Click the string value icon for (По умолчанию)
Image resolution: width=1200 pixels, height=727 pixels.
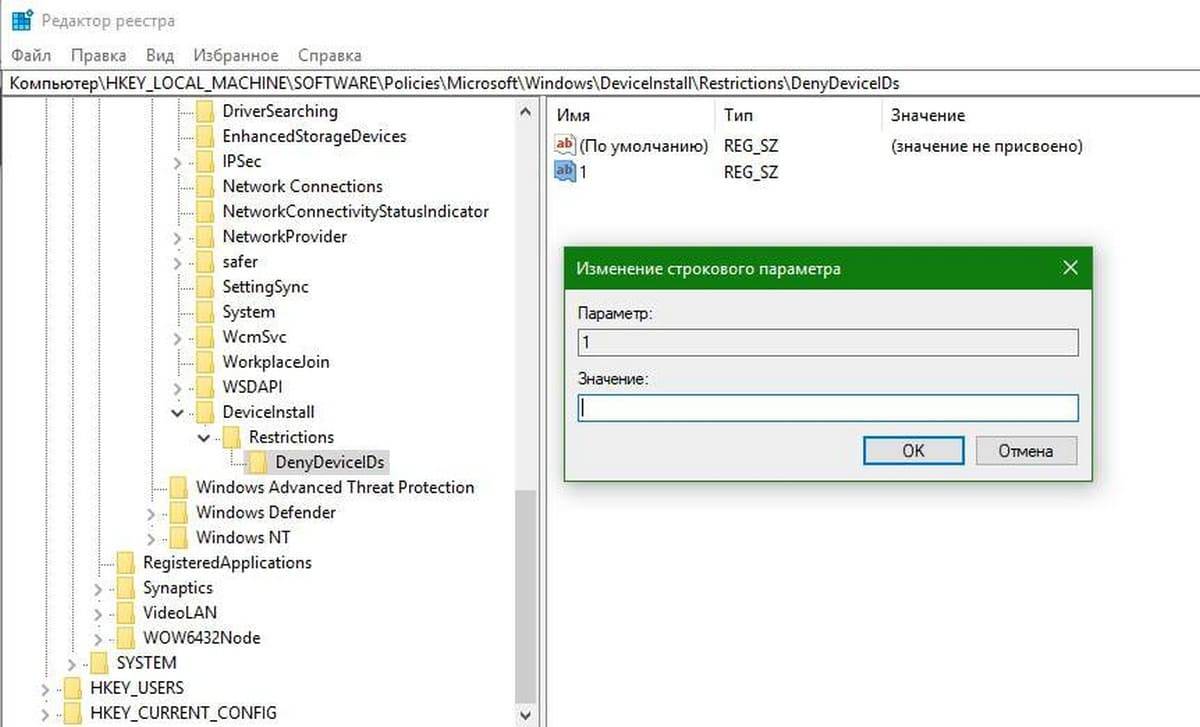click(565, 145)
